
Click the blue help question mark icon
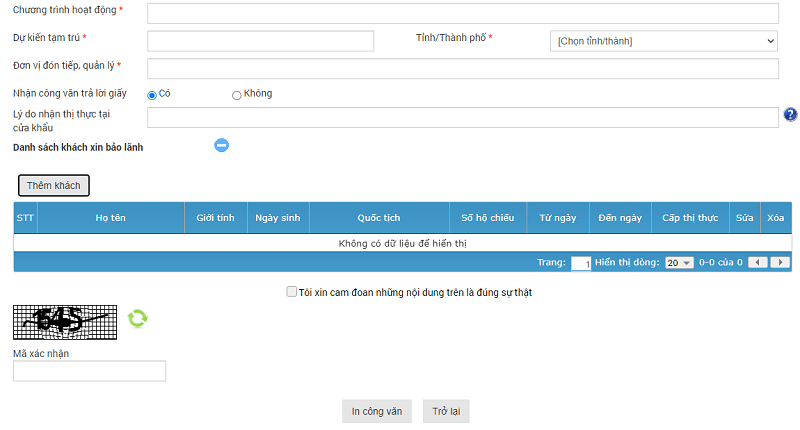pyautogui.click(x=790, y=115)
